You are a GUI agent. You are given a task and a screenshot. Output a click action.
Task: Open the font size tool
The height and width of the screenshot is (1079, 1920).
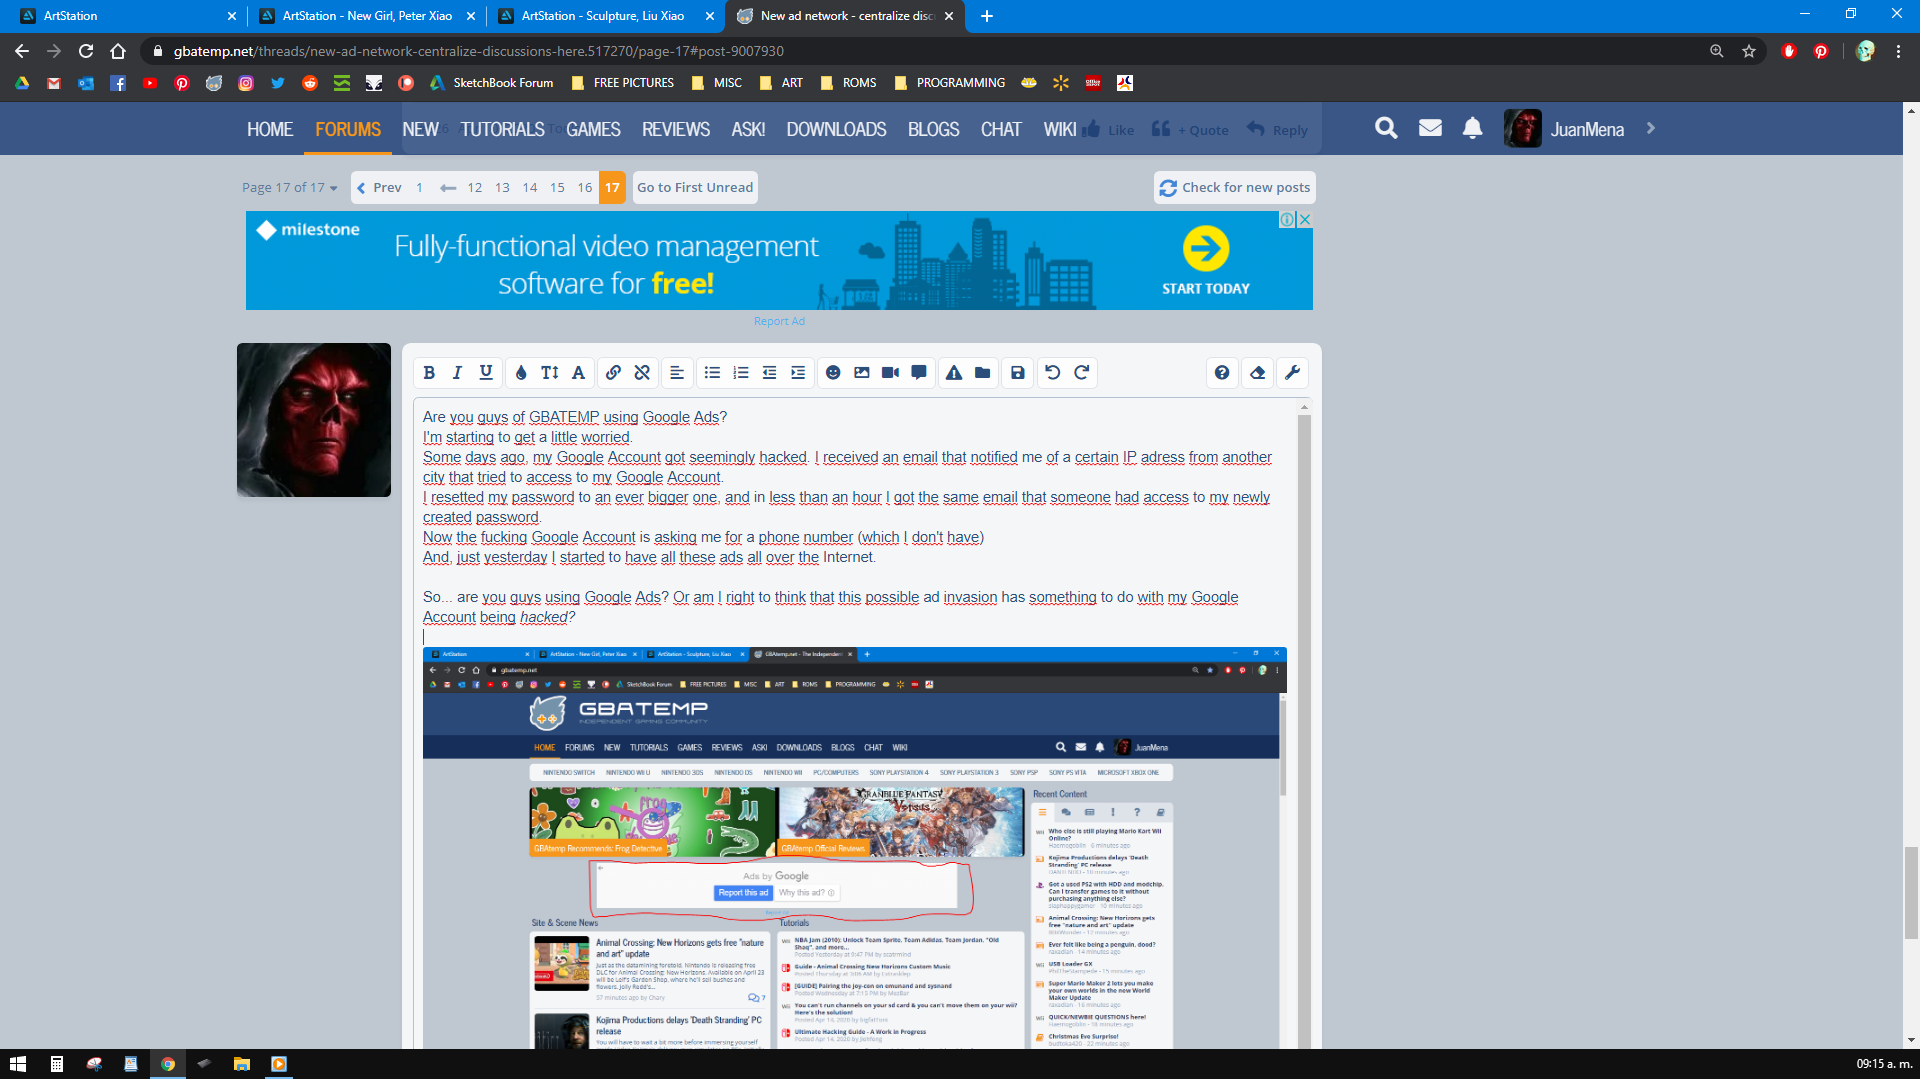[x=550, y=373]
